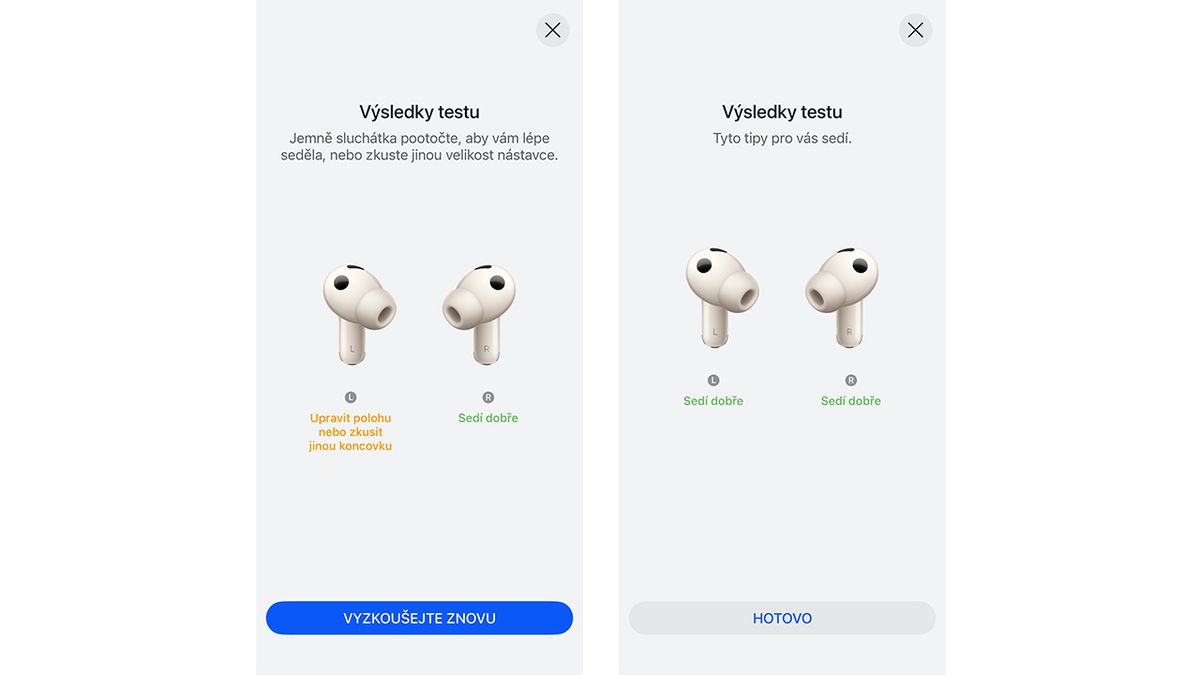Tap 'Sedí dobře' under the R badge in the HOTOVO screen

tap(851, 401)
